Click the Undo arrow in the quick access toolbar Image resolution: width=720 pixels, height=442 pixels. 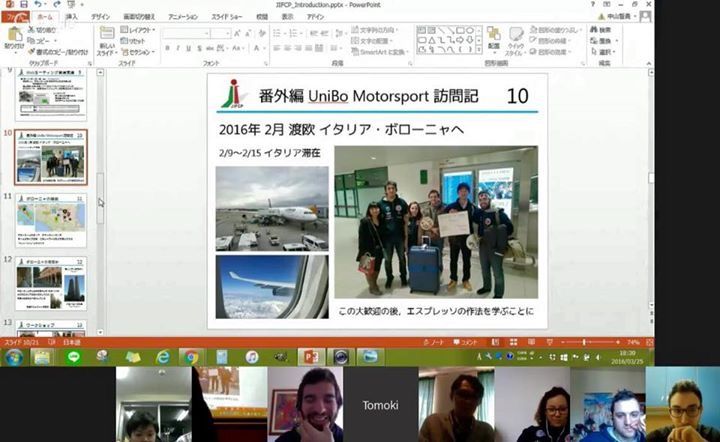pyautogui.click(x=38, y=5)
